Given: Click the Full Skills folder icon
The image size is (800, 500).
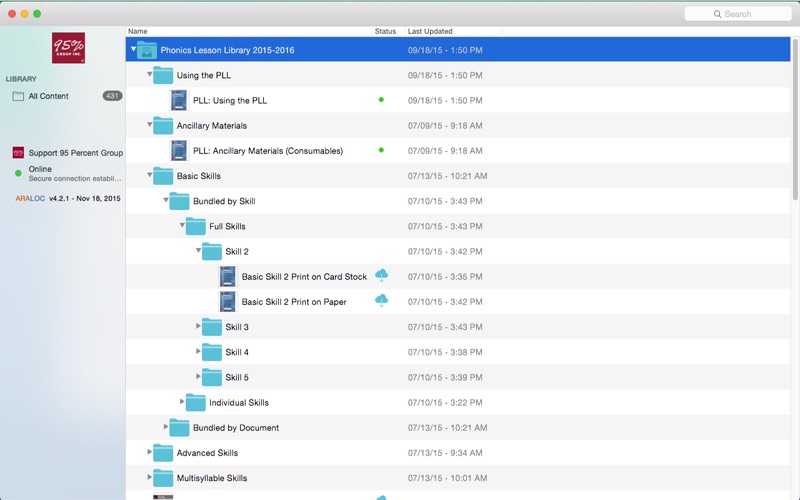Looking at the screenshot, I should click(196, 226).
